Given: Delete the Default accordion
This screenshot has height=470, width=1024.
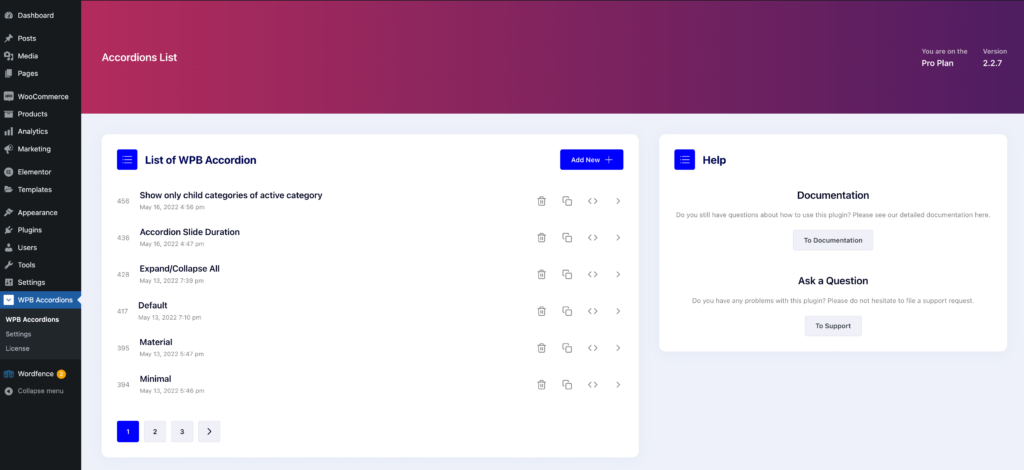Looking at the screenshot, I should click(x=541, y=311).
